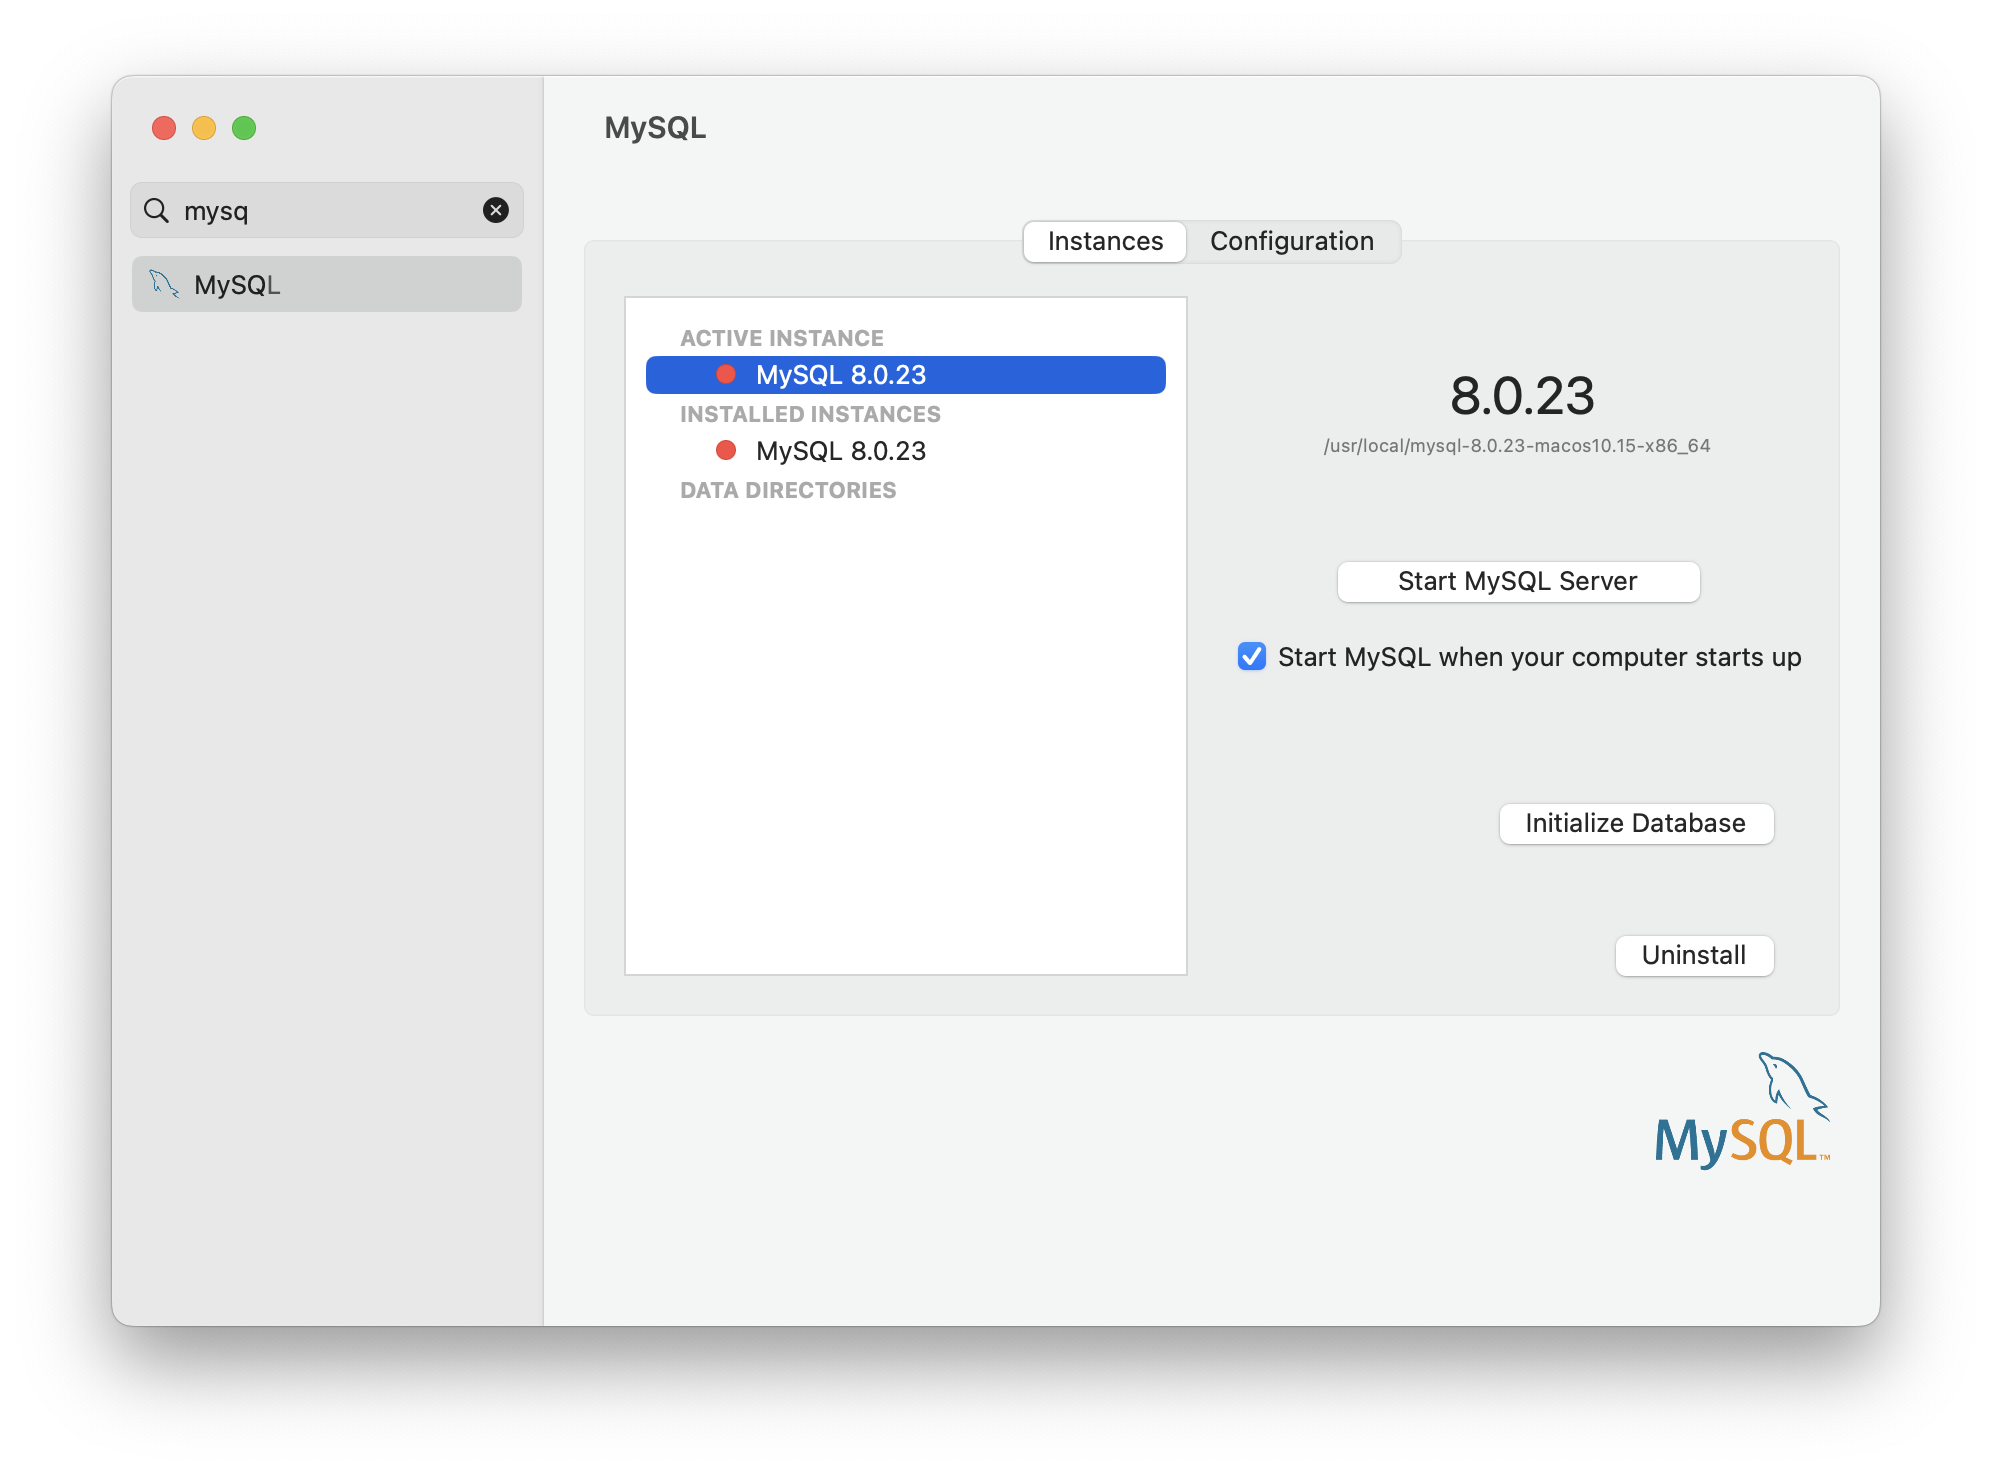The width and height of the screenshot is (1992, 1474).
Task: Click the yellow minimize window button
Action: 204,128
